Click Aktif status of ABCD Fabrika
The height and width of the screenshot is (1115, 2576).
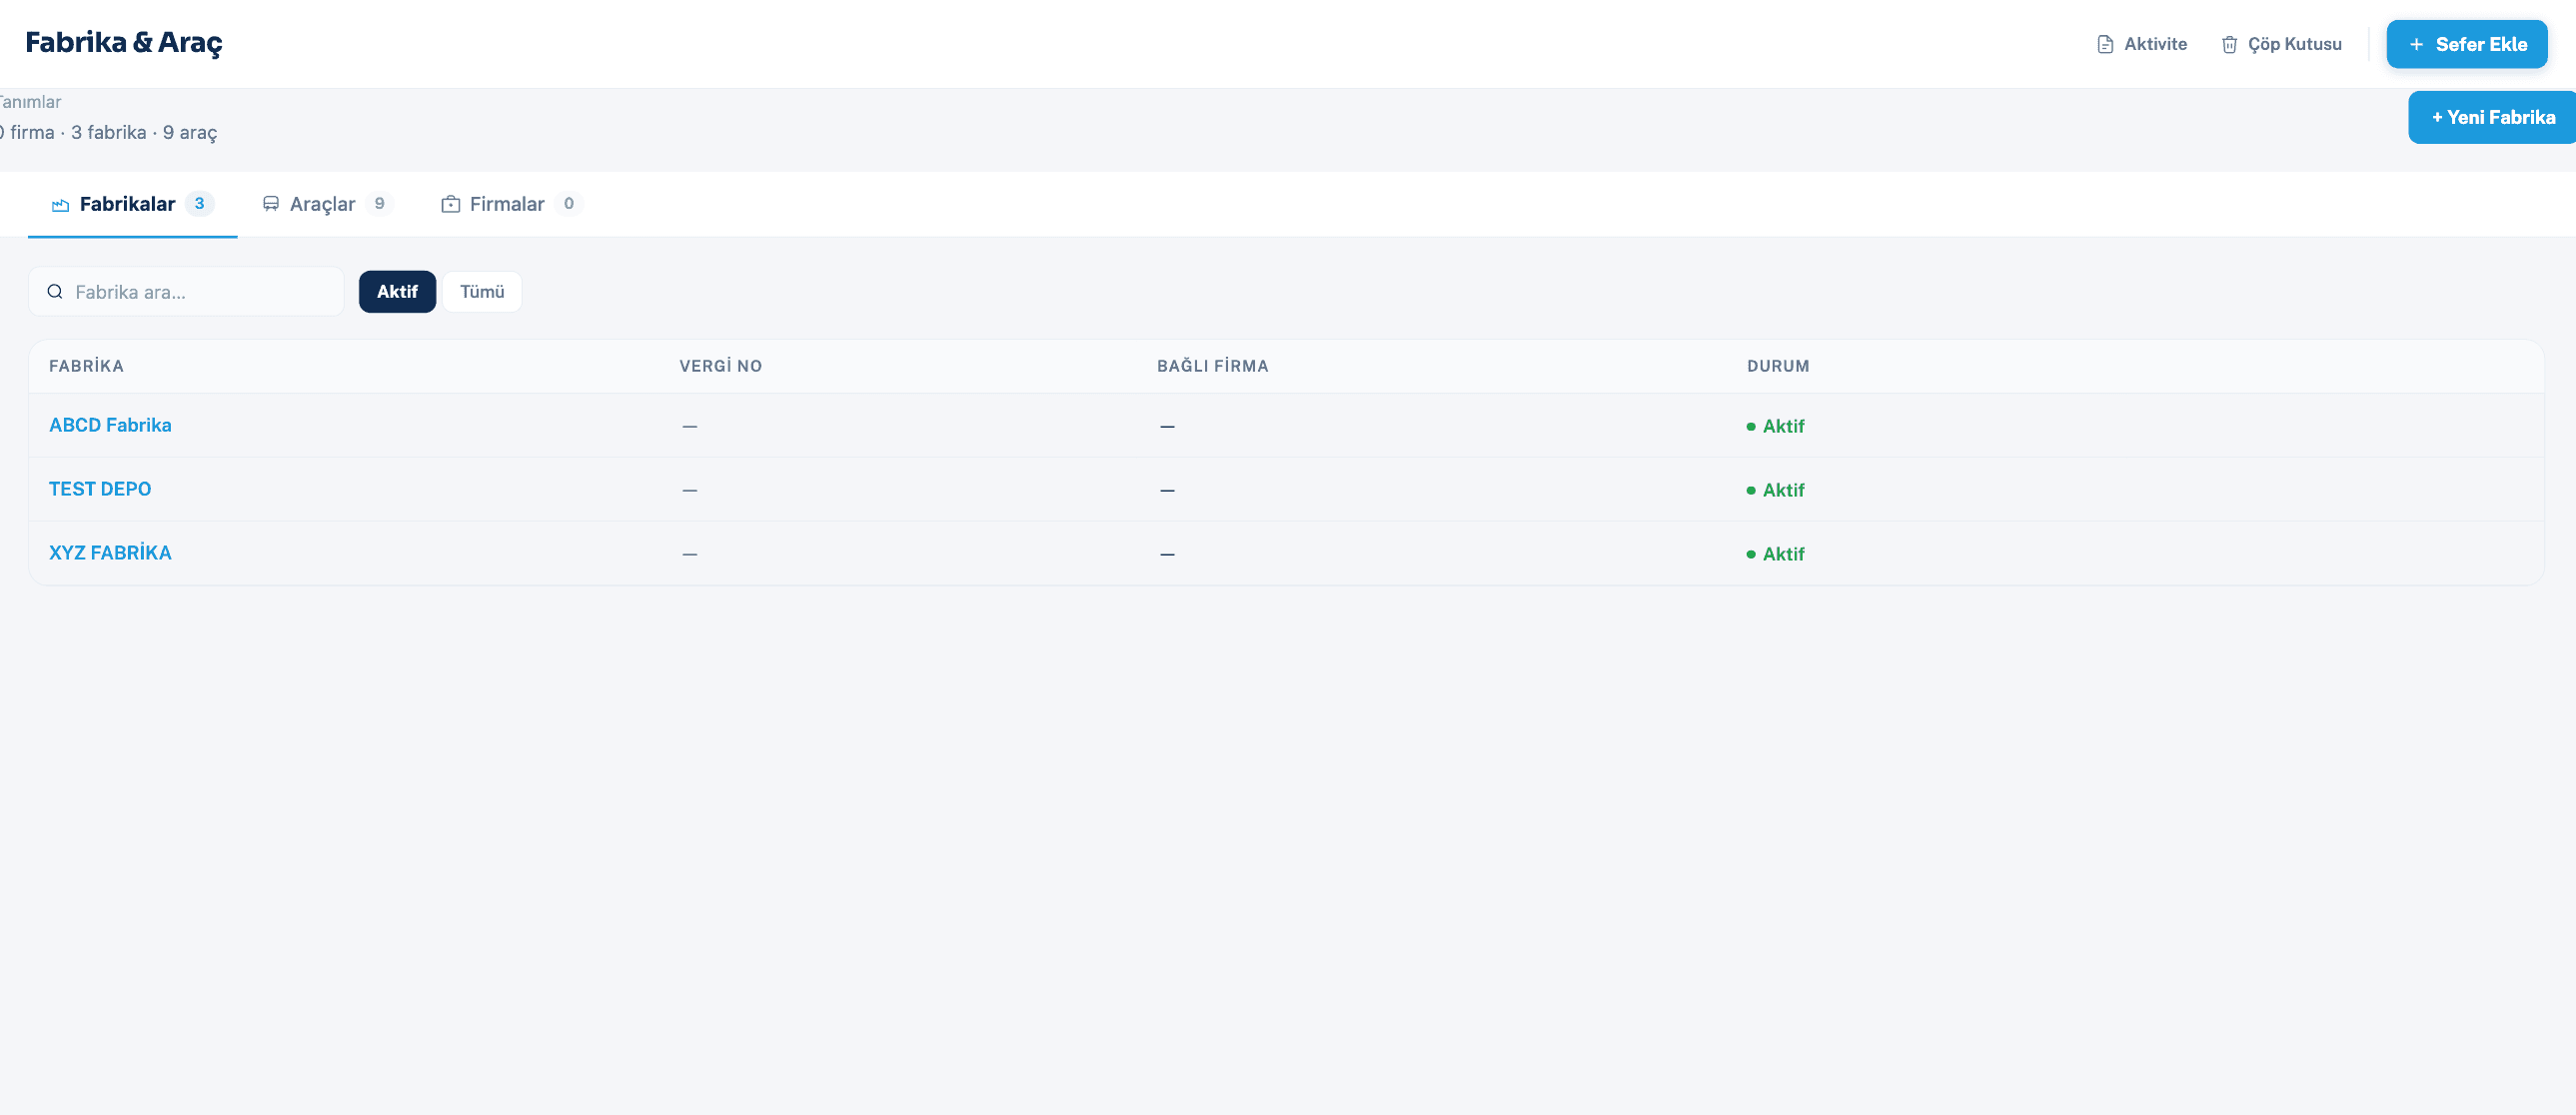point(1776,426)
